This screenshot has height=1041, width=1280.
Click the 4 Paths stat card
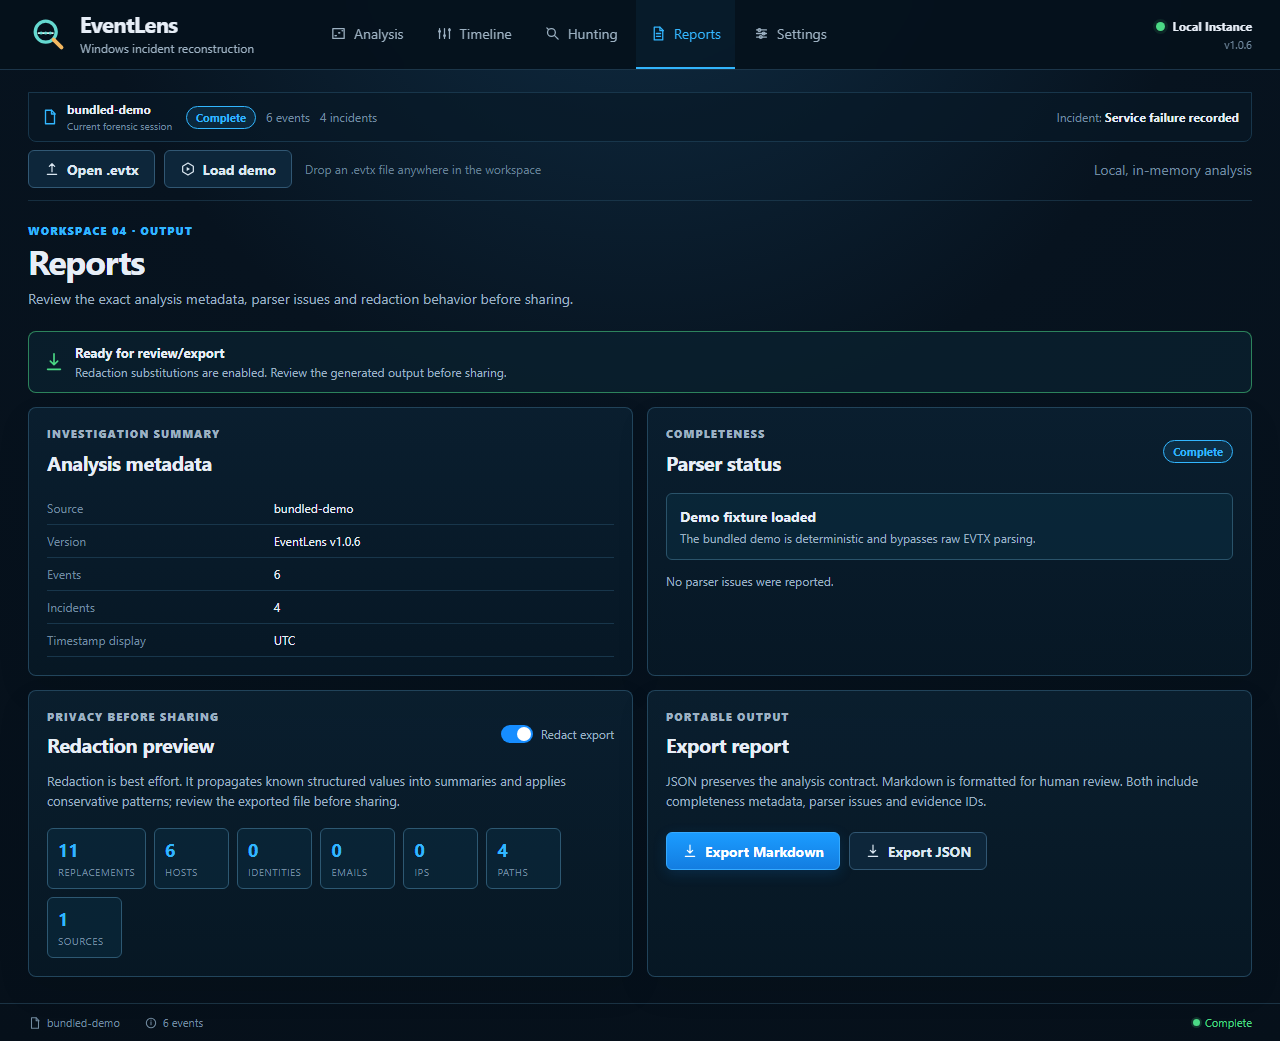pyautogui.click(x=523, y=858)
